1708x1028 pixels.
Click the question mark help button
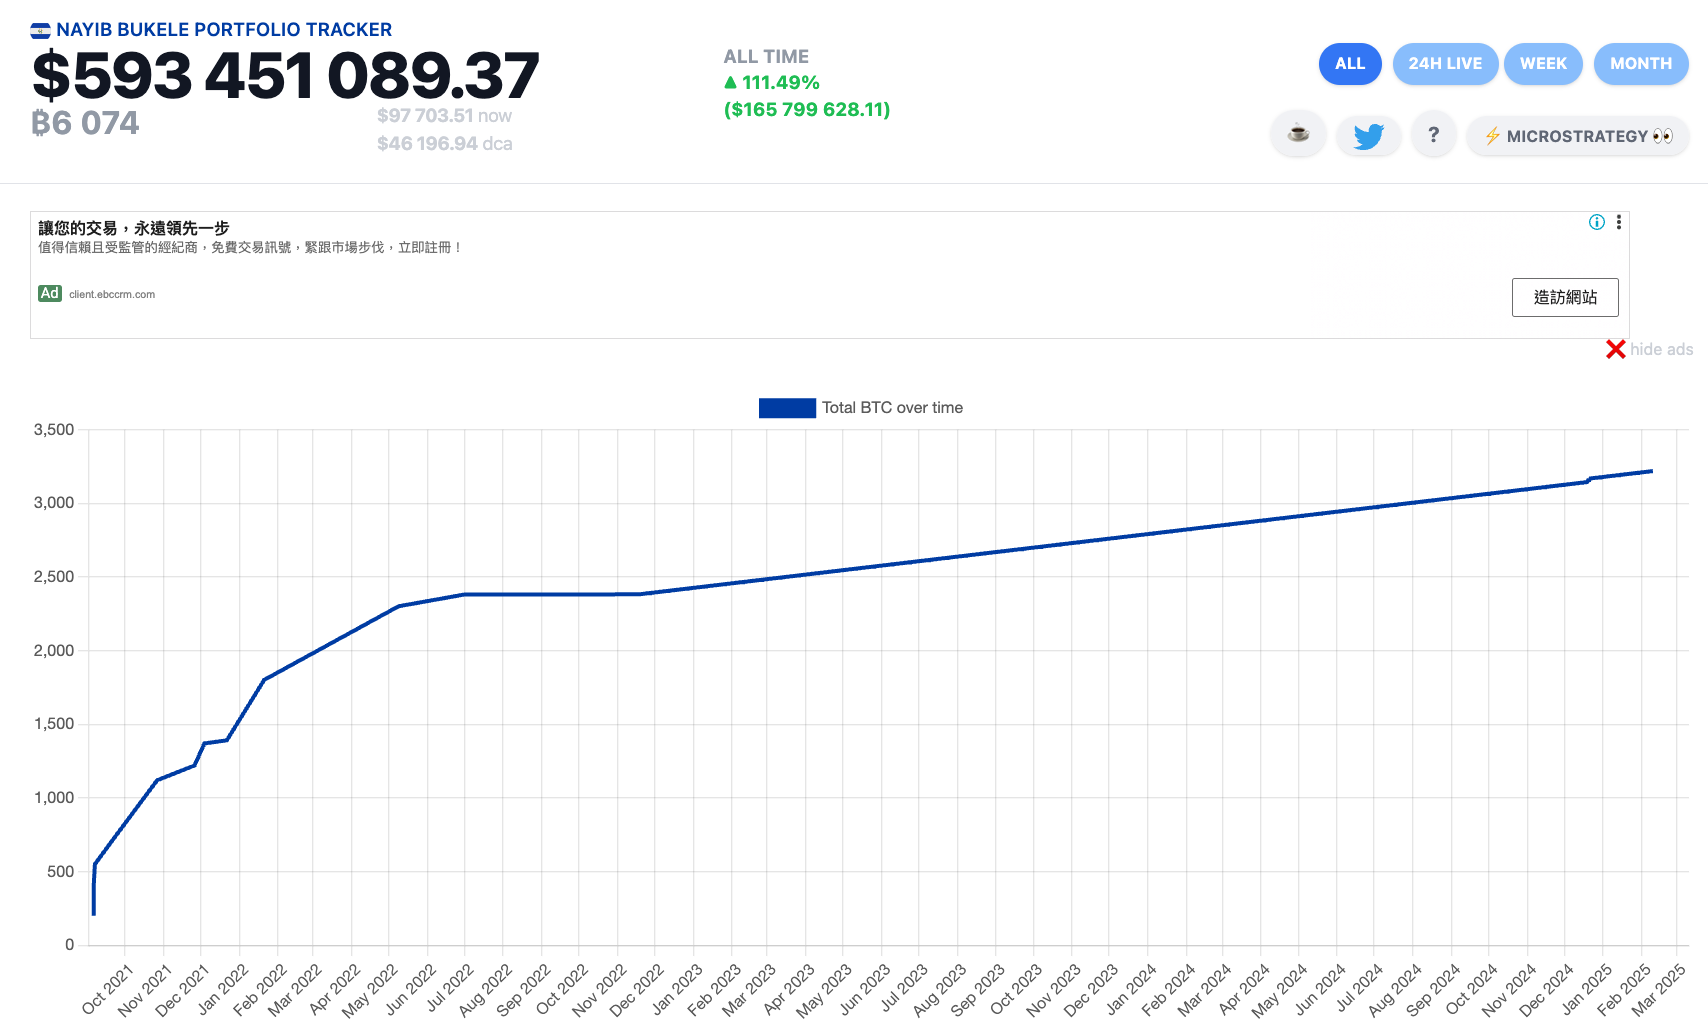click(x=1433, y=135)
